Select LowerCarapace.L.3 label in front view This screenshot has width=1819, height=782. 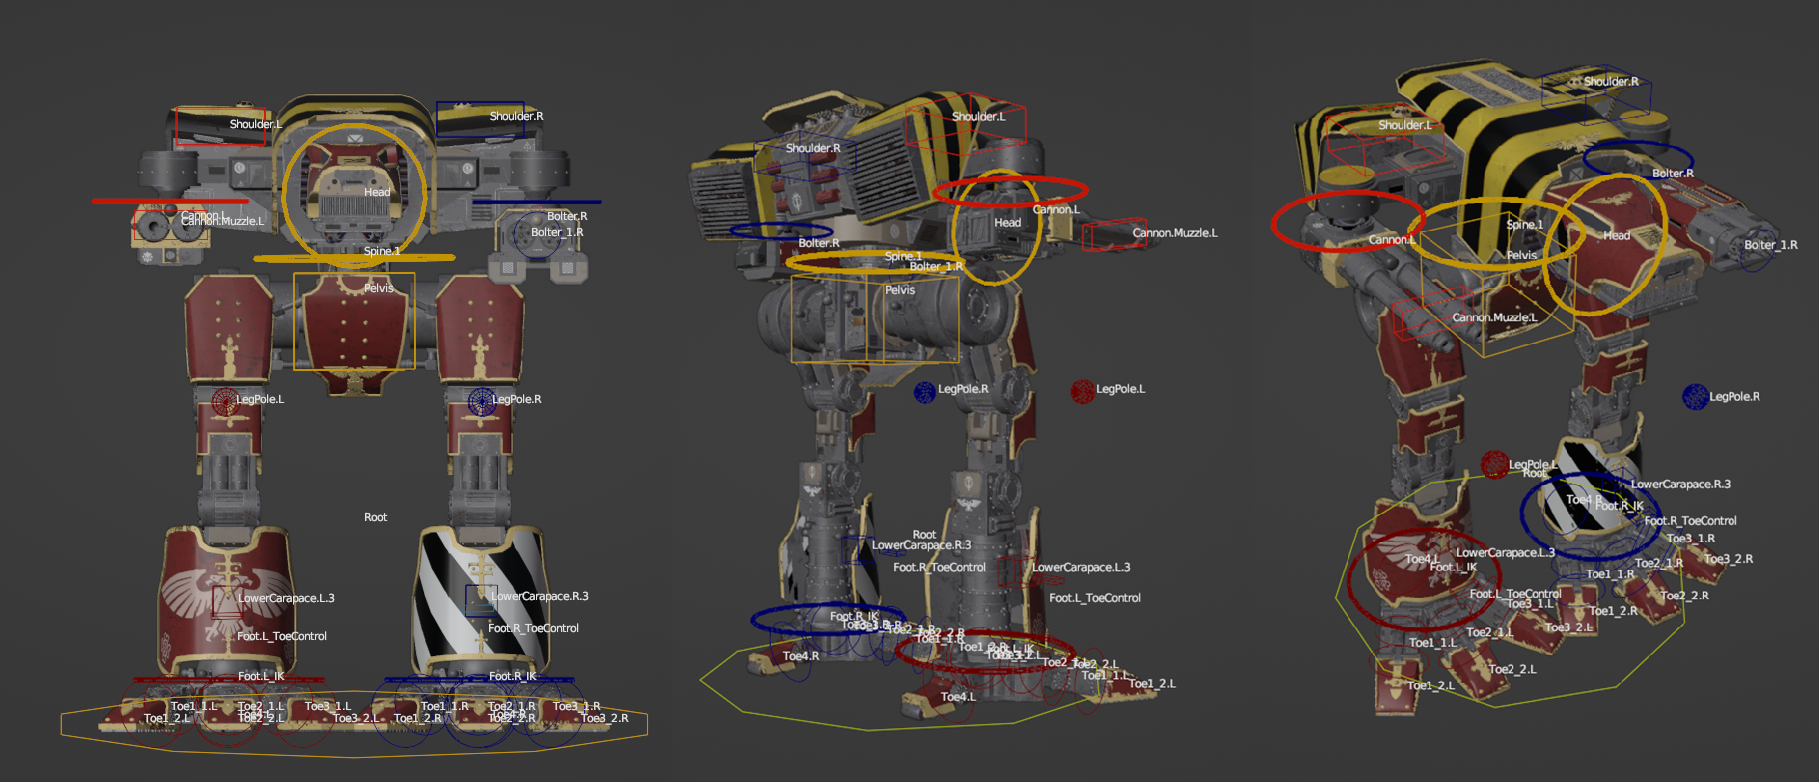pyautogui.click(x=286, y=598)
